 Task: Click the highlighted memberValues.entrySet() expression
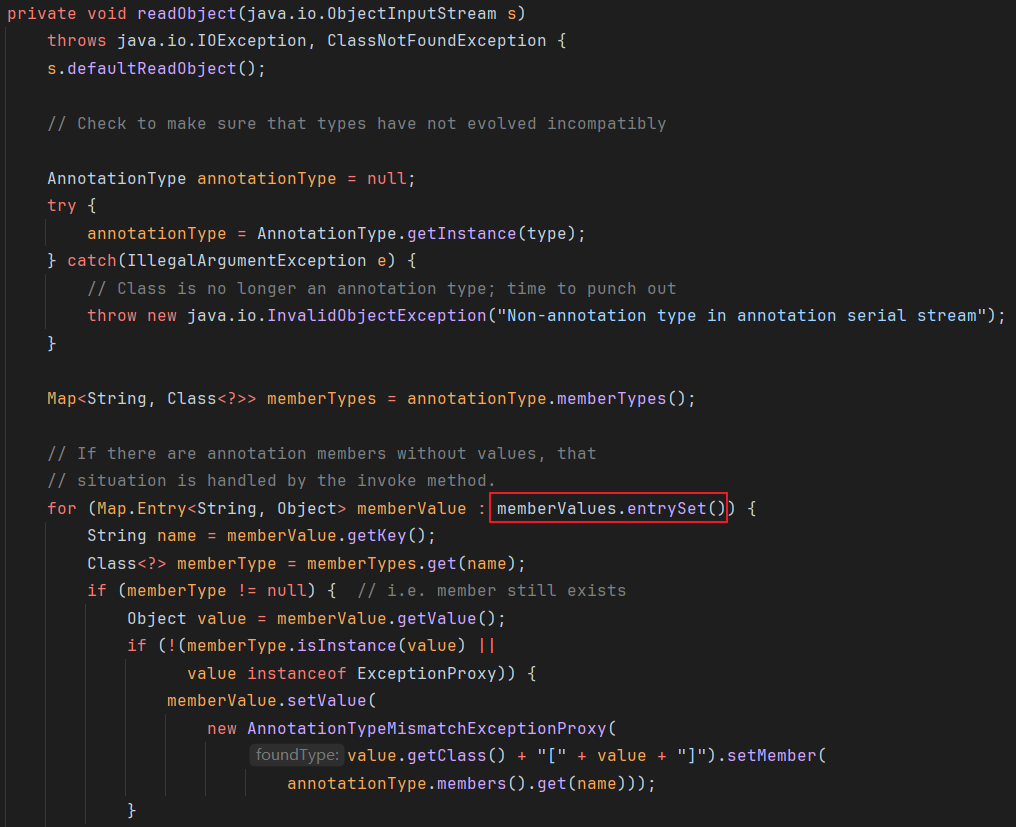click(610, 508)
